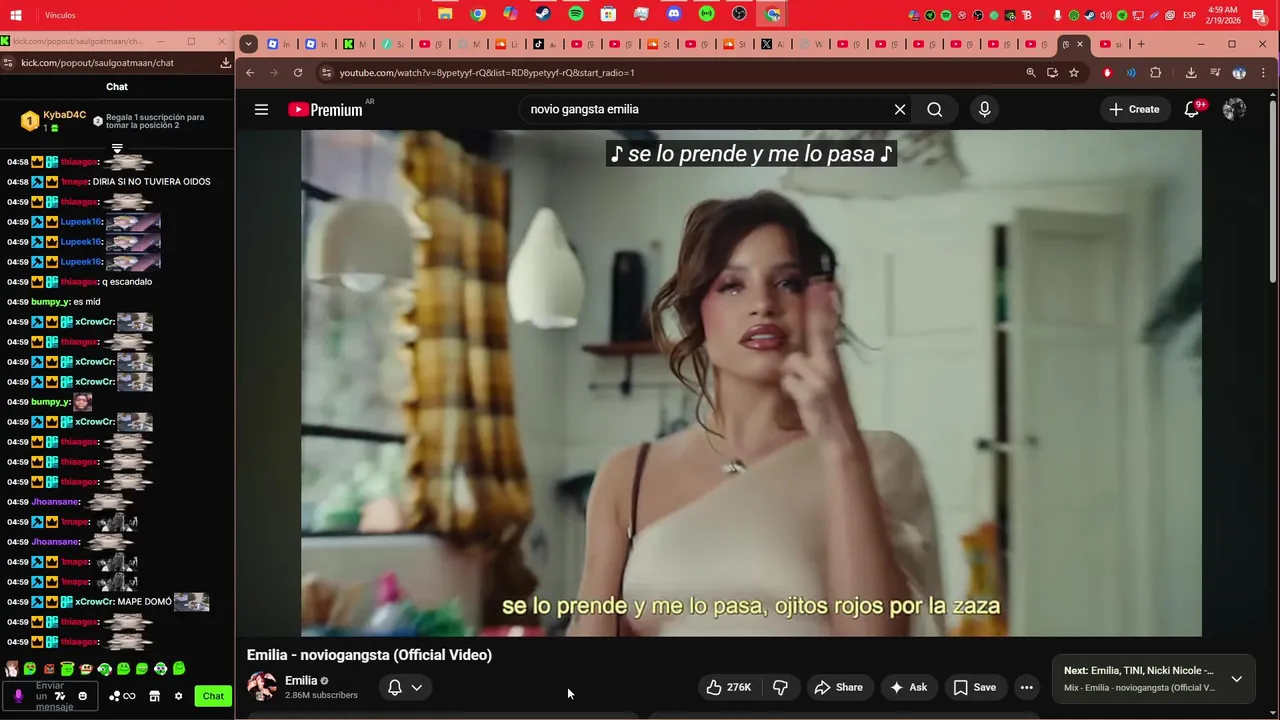Add a new Chrome tab
Image resolution: width=1280 pixels, height=720 pixels.
pyautogui.click(x=1141, y=44)
